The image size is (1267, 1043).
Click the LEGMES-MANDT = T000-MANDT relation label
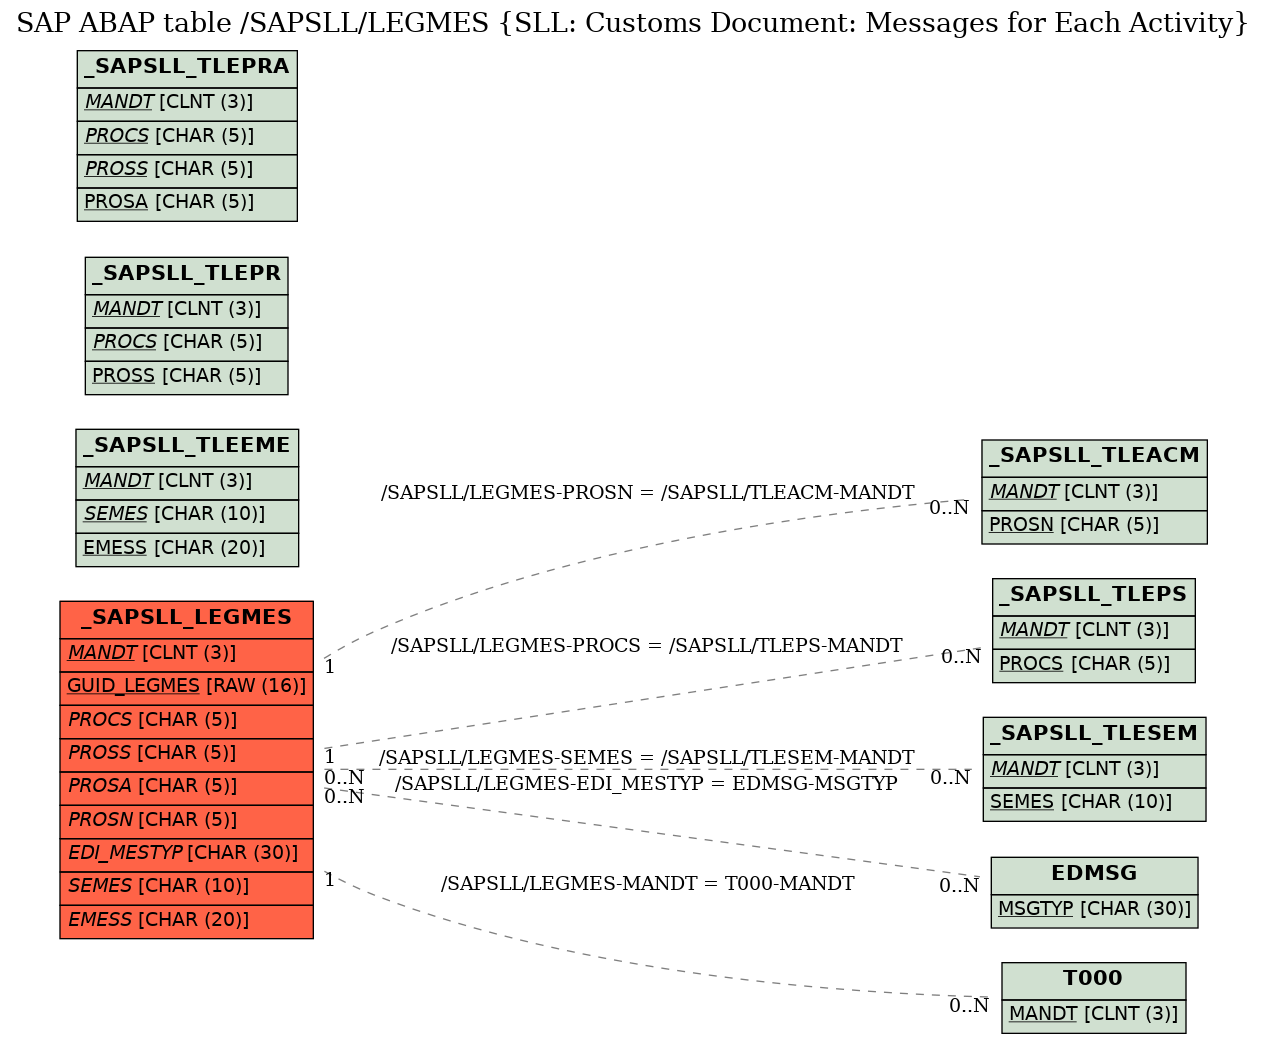coord(647,884)
